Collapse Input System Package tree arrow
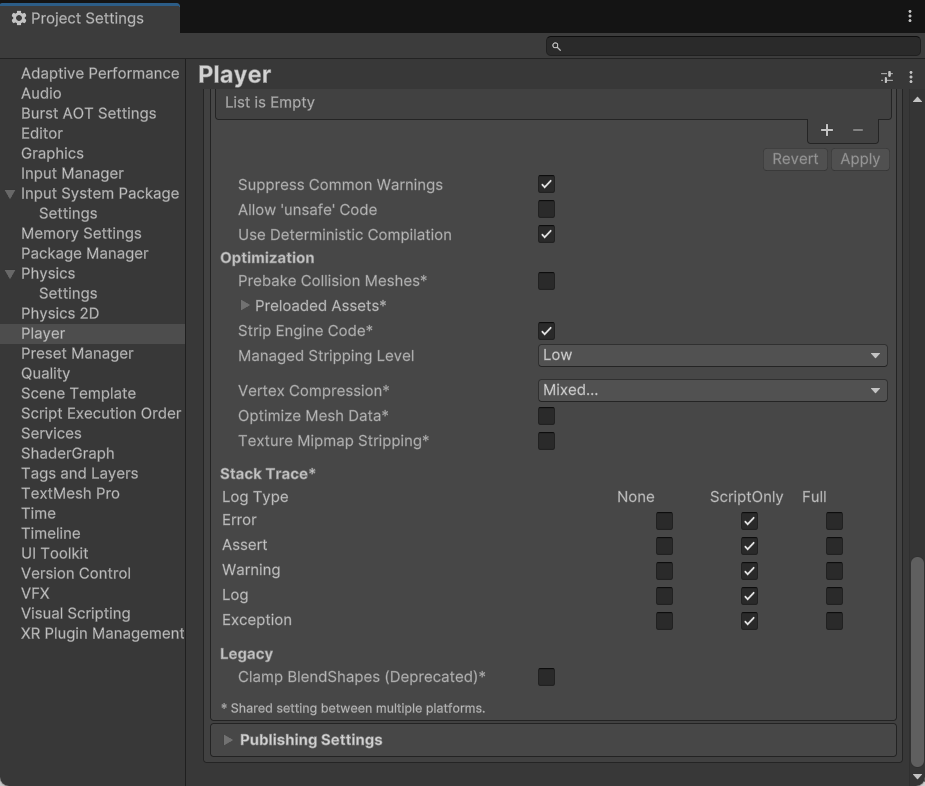 point(10,194)
